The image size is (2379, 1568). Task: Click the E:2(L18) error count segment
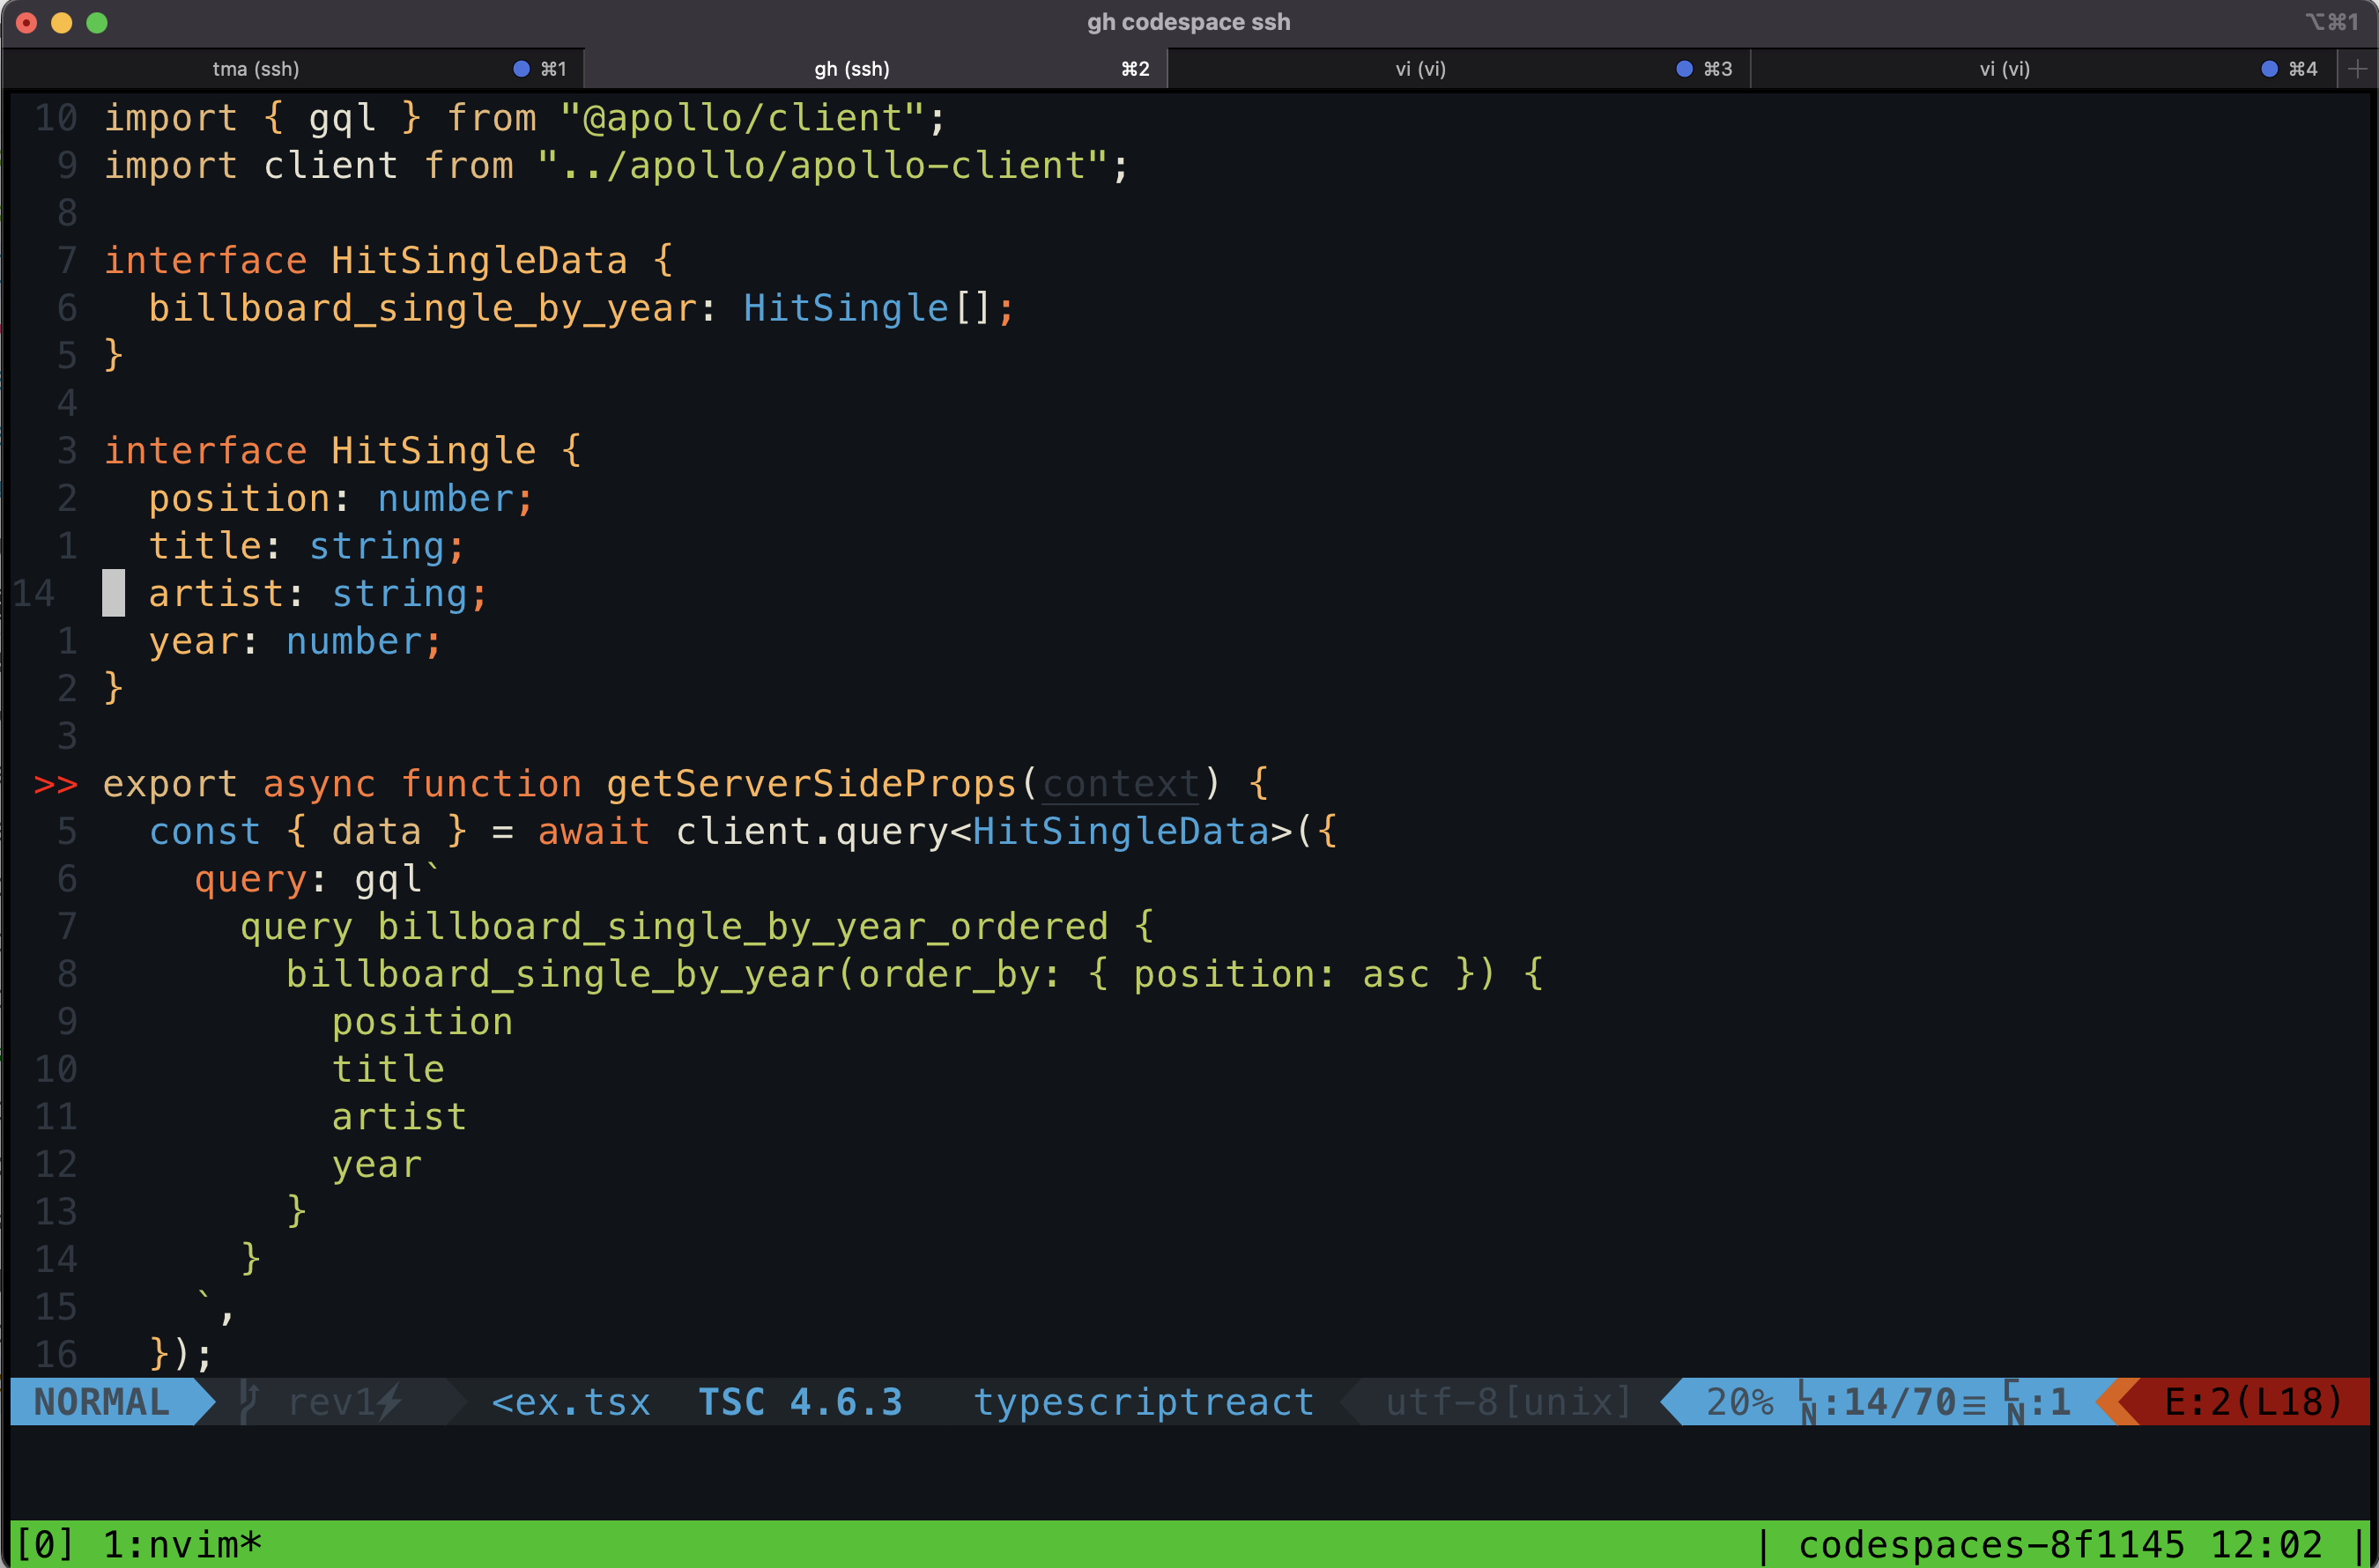click(2253, 1401)
